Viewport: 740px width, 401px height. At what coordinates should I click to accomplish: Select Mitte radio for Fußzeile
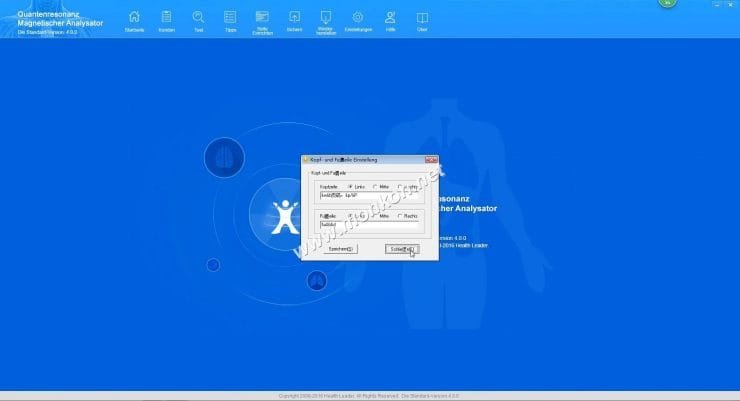(x=375, y=216)
